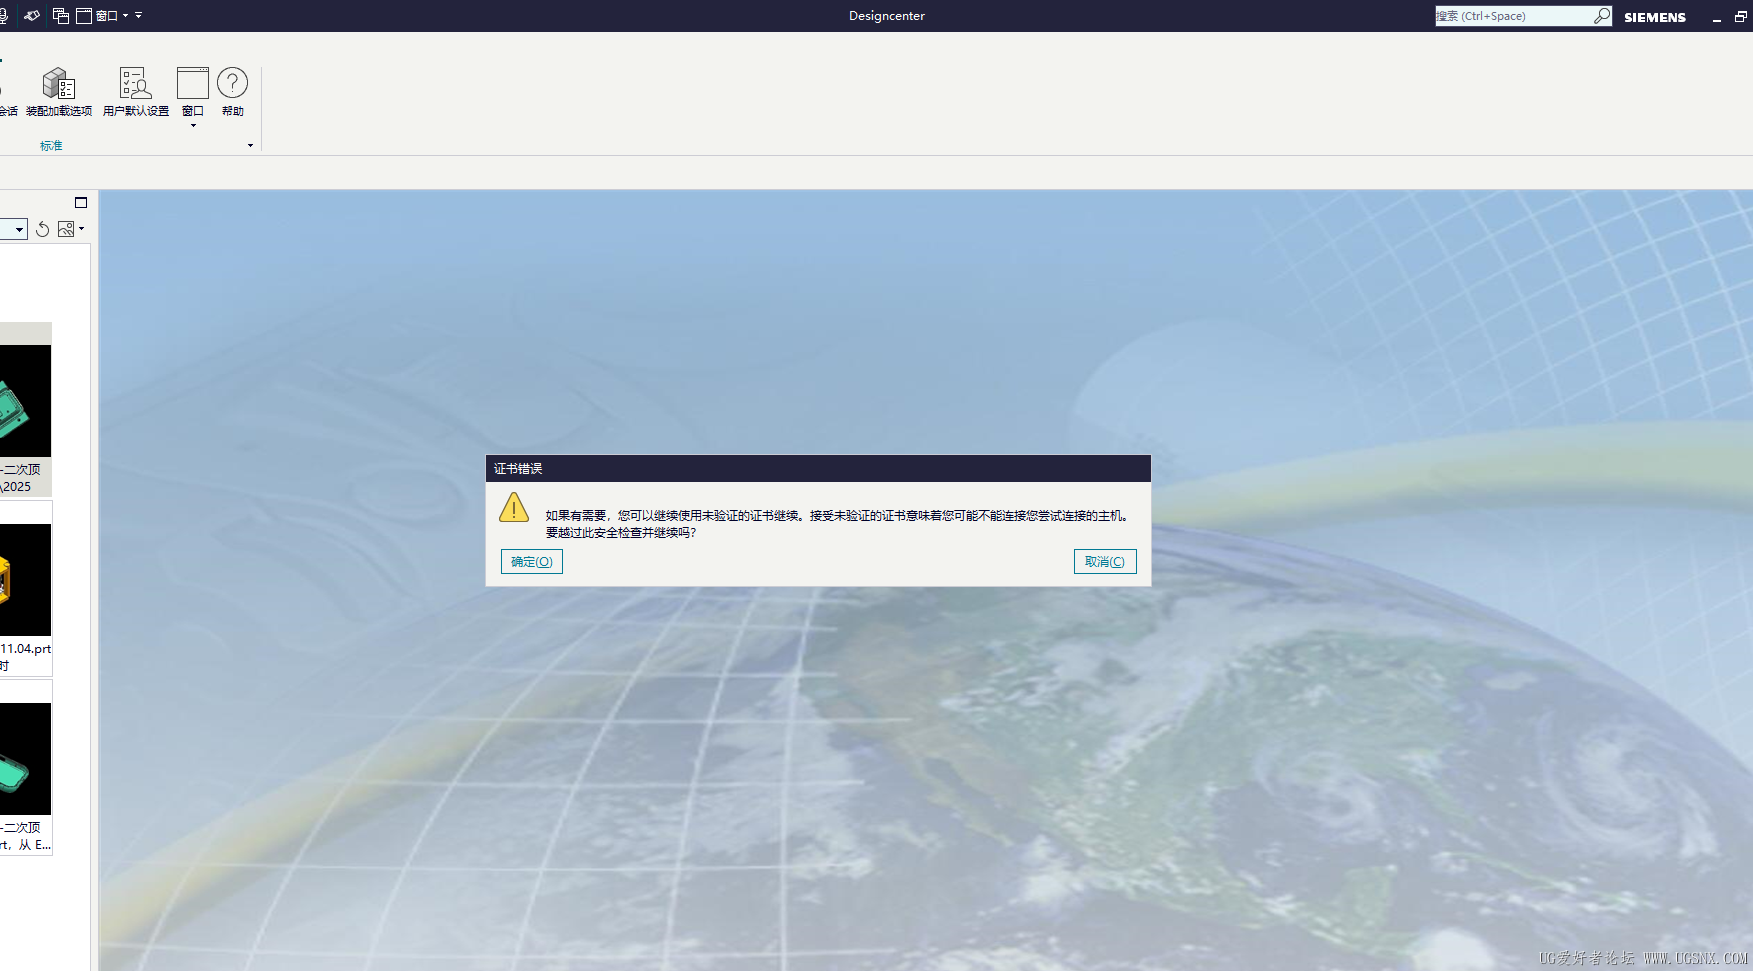Open the third green part thumbnail
This screenshot has height=971, width=1753.
tap(25, 758)
